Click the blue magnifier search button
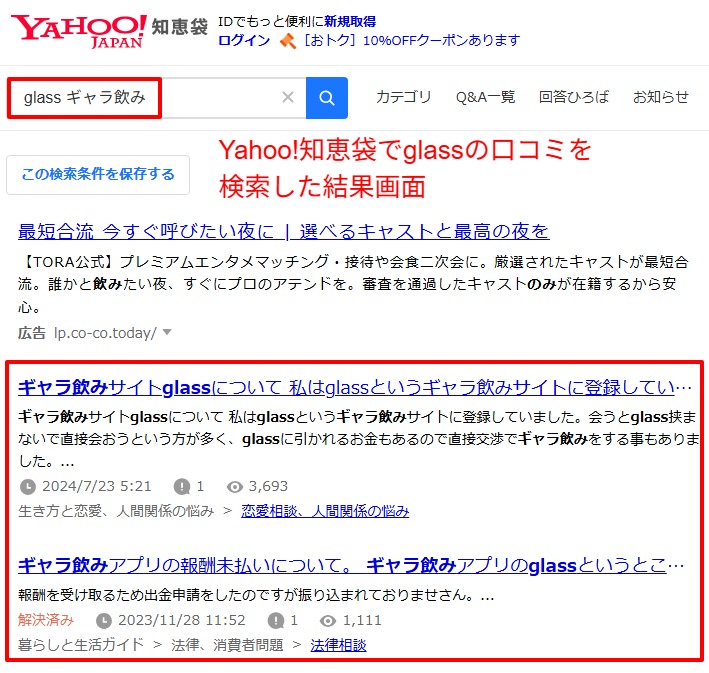Viewport: 709px width, 673px height. (x=326, y=98)
